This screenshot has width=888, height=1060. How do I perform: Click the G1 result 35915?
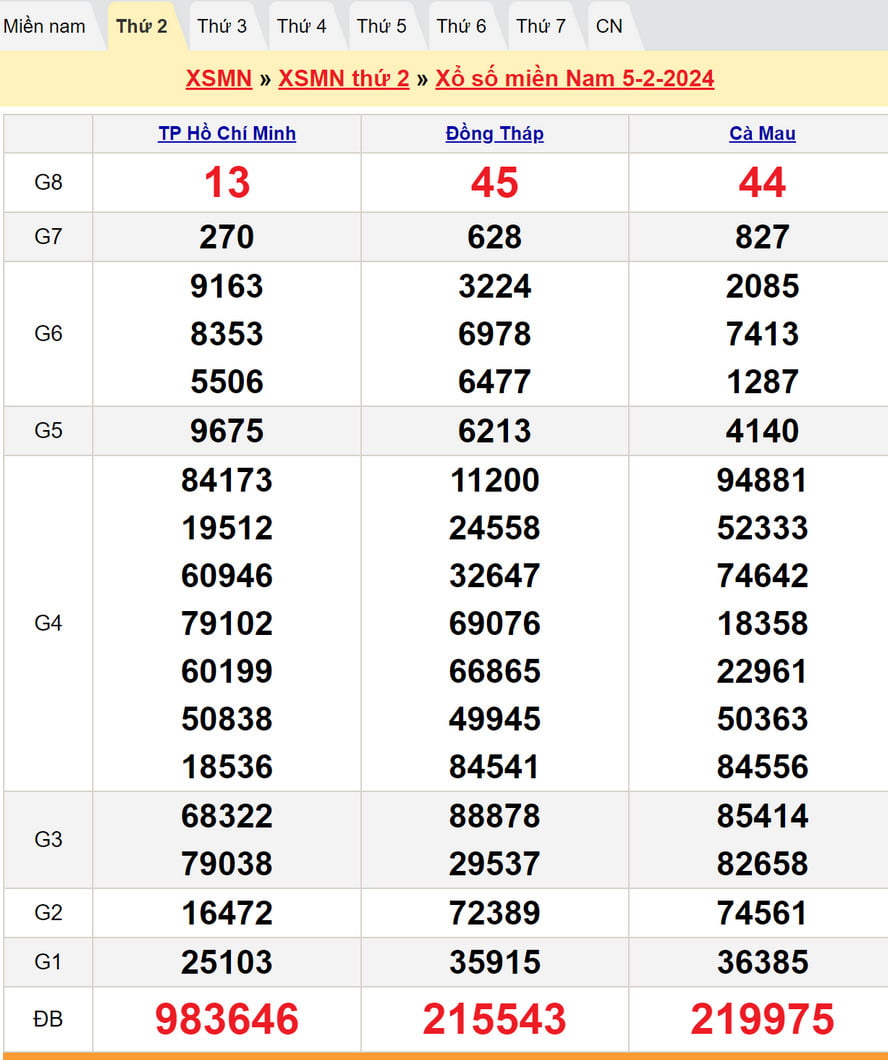click(495, 962)
